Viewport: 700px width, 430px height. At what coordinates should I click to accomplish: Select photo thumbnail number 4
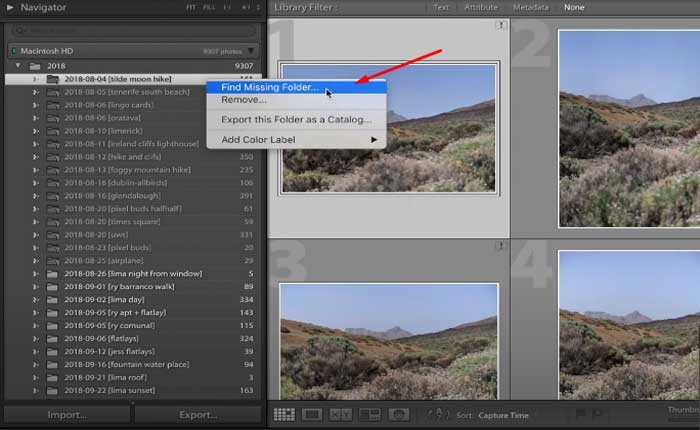coord(629,325)
